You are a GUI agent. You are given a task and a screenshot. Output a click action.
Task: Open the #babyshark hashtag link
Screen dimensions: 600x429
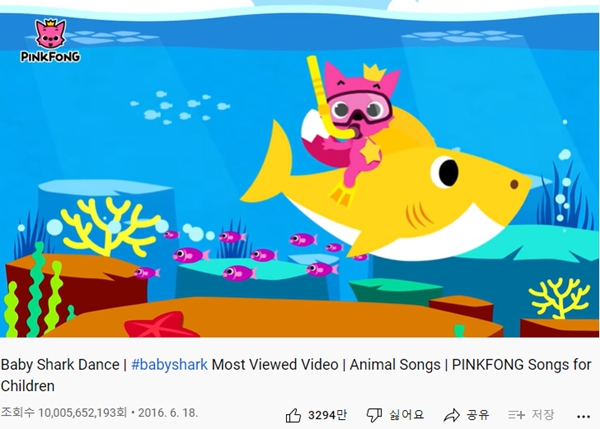169,365
